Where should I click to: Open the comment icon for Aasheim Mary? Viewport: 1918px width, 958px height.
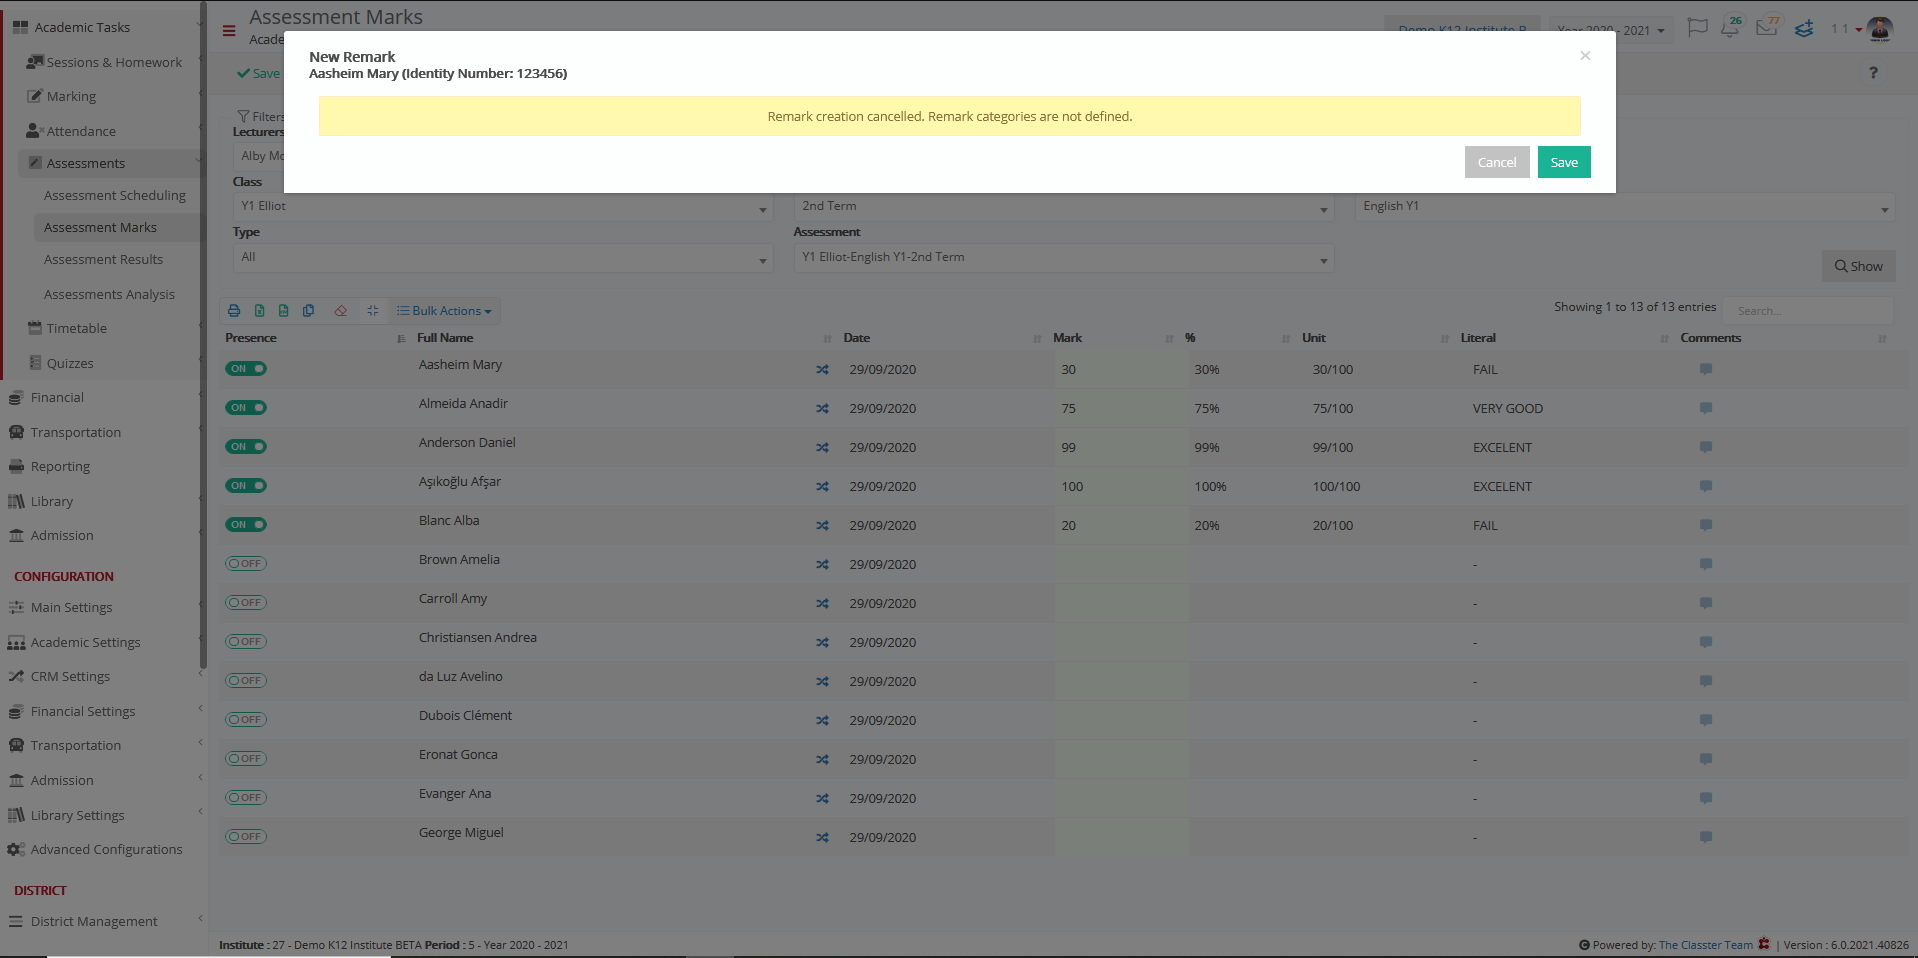[1706, 369]
